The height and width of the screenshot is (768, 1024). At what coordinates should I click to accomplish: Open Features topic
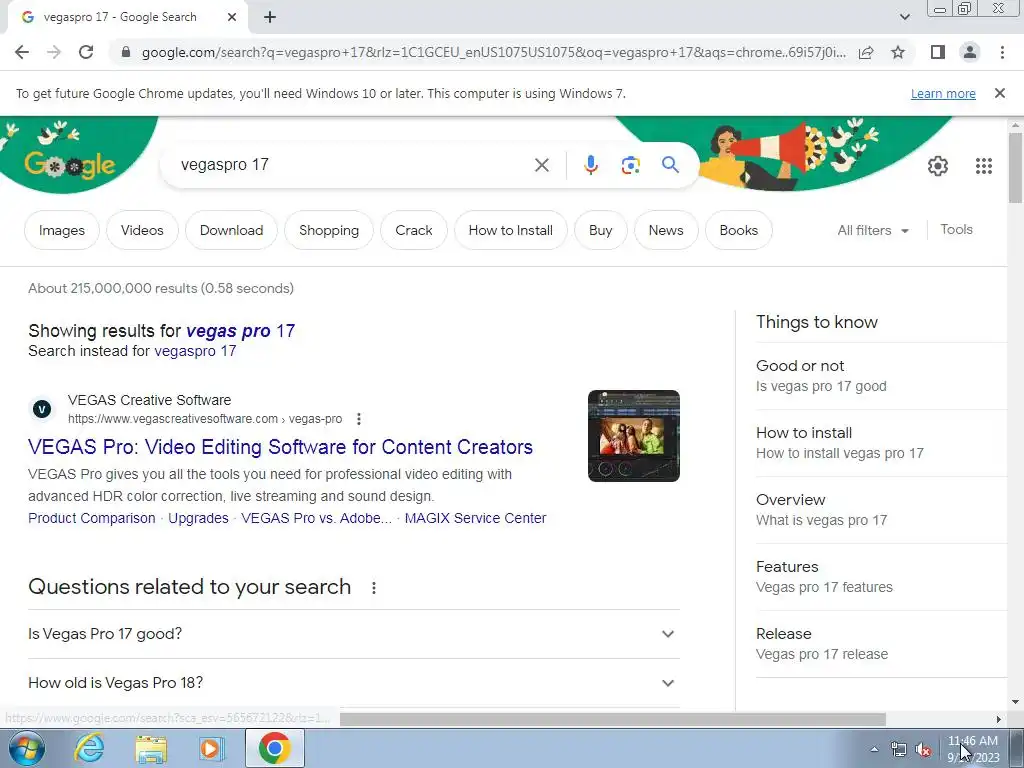882,577
